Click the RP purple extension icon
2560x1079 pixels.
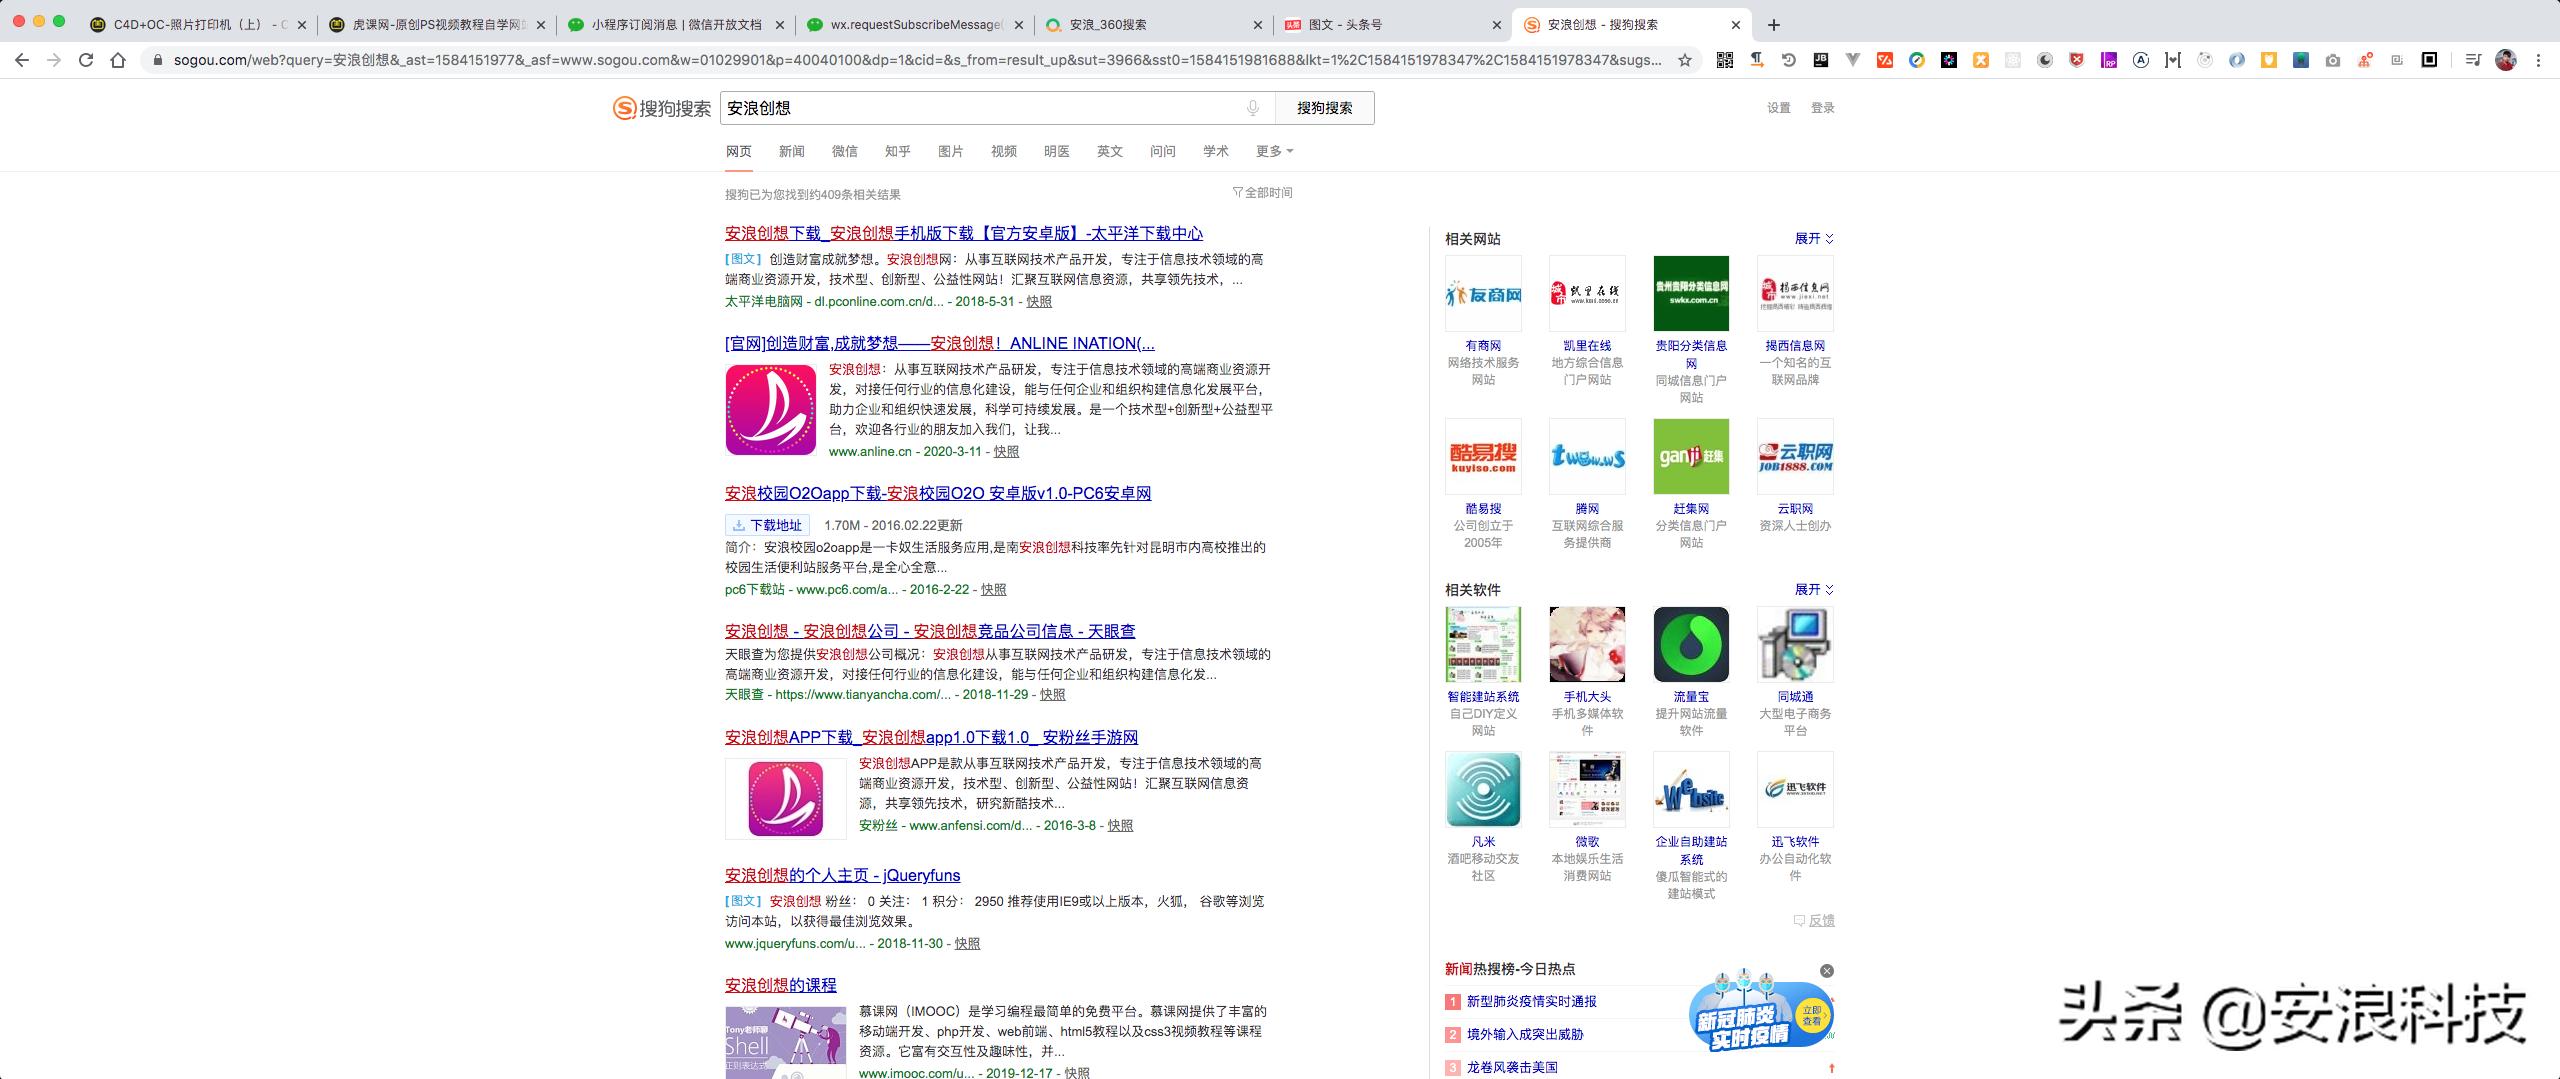point(2108,60)
